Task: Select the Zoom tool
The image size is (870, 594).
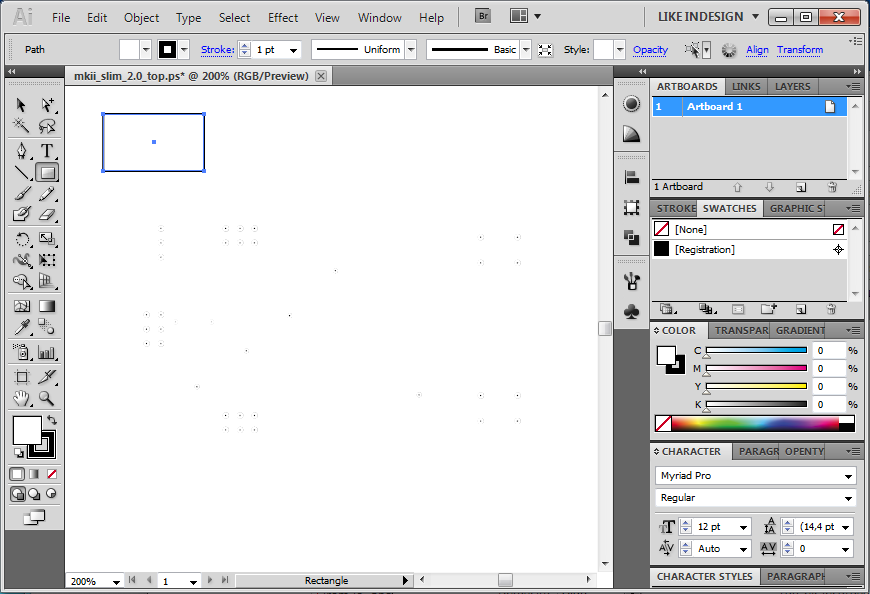Action: click(47, 398)
